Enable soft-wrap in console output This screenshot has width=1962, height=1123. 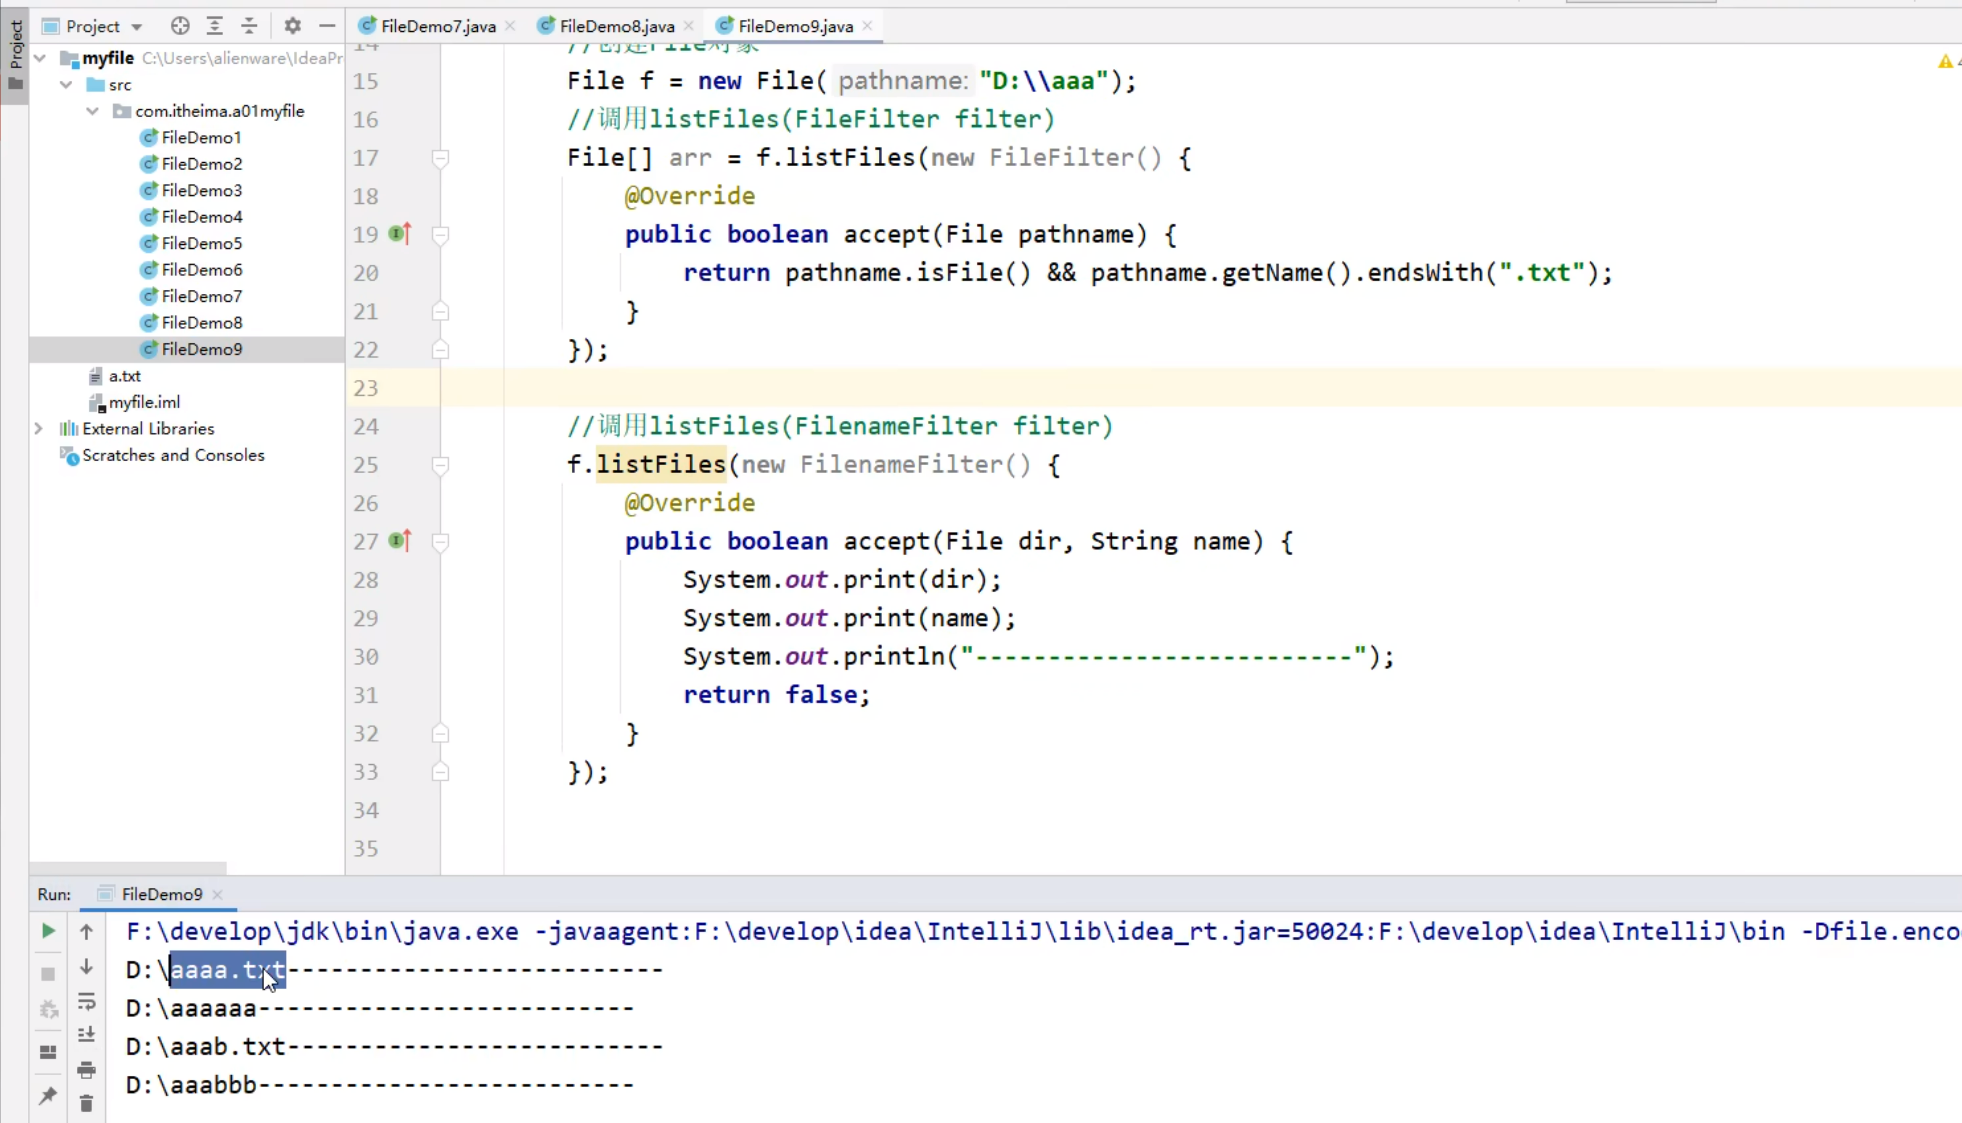(87, 1001)
